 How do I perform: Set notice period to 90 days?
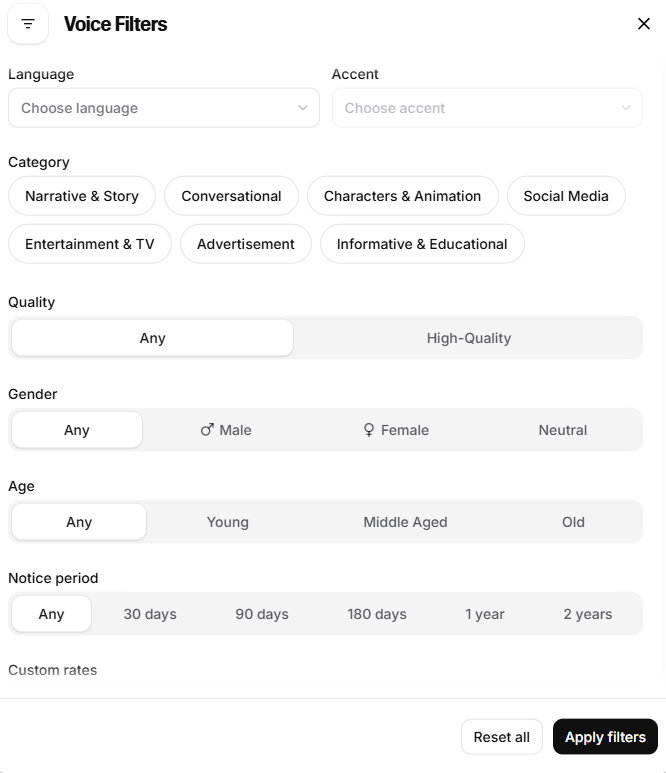pyautogui.click(x=262, y=614)
